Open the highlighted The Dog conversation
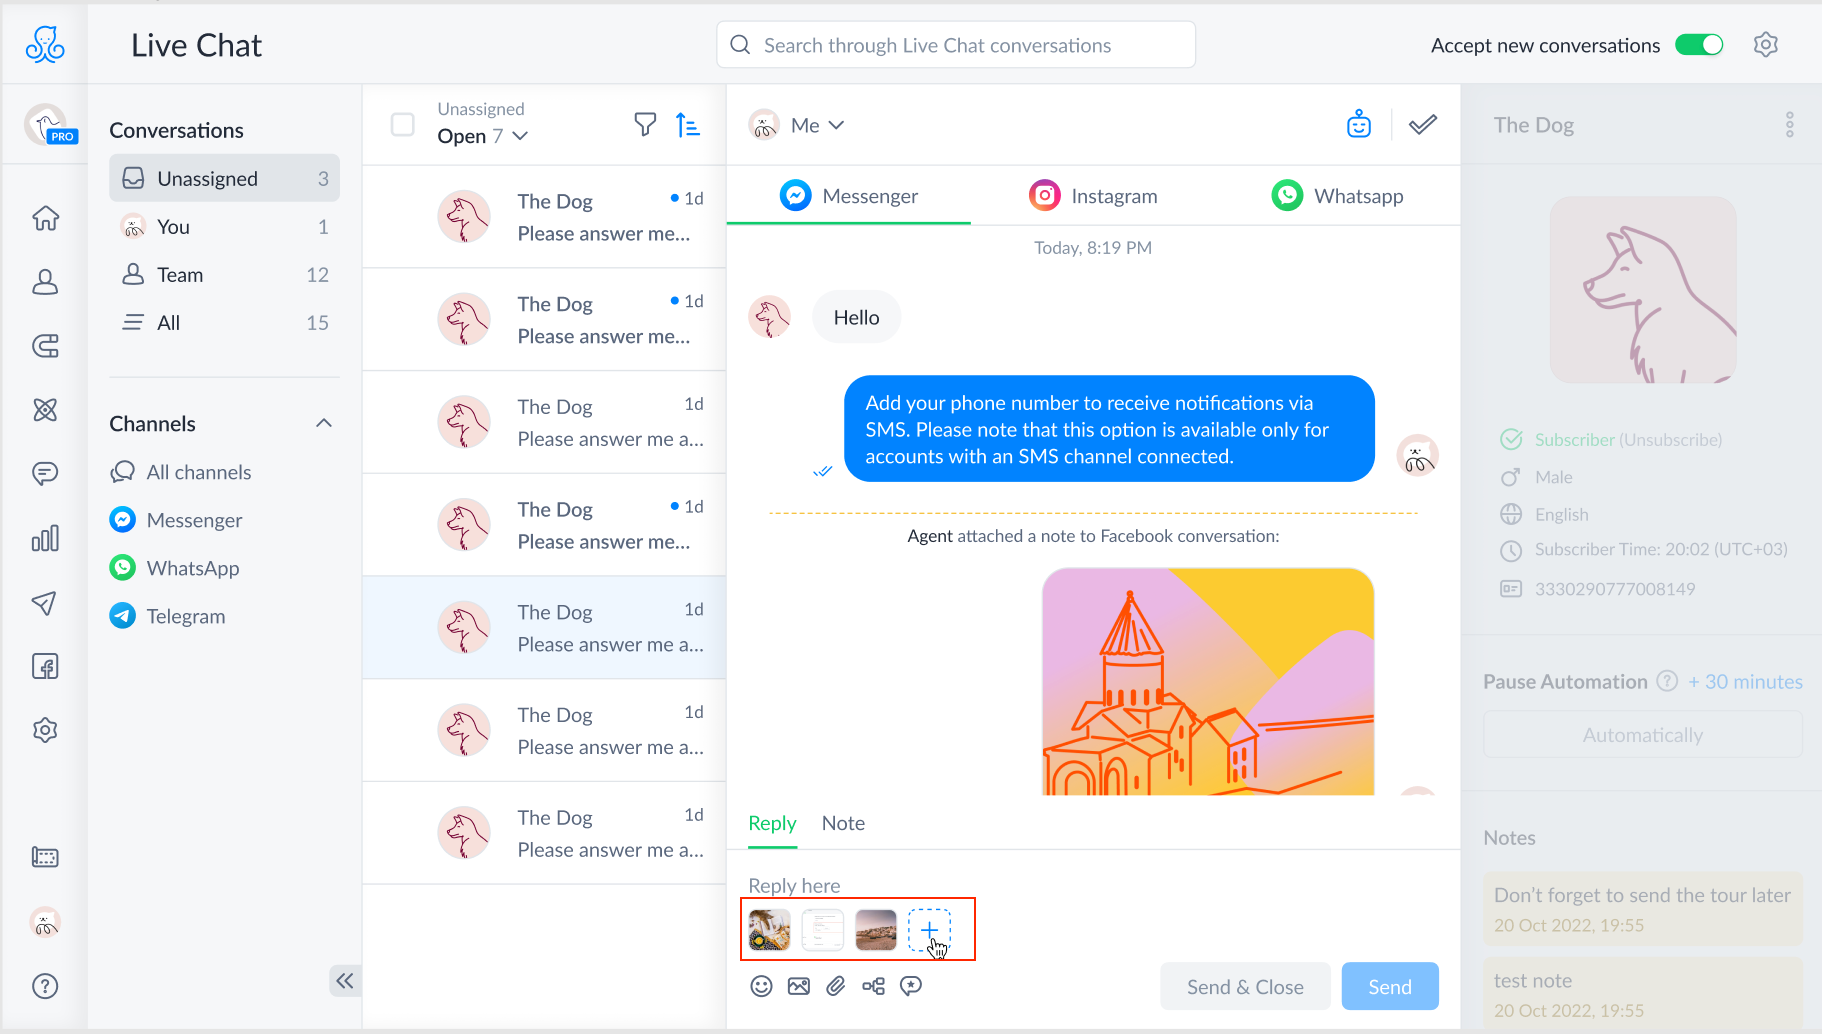This screenshot has width=1822, height=1034. pos(544,628)
